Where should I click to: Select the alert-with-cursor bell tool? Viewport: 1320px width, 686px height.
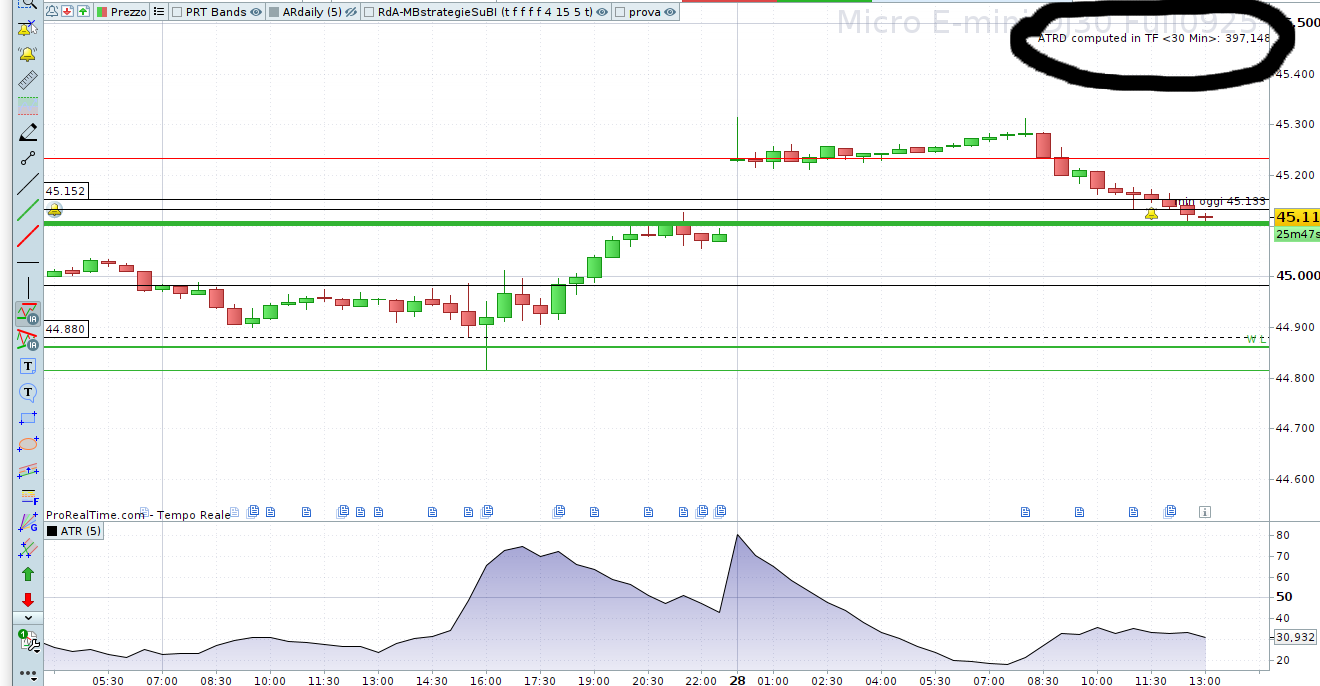click(x=27, y=30)
